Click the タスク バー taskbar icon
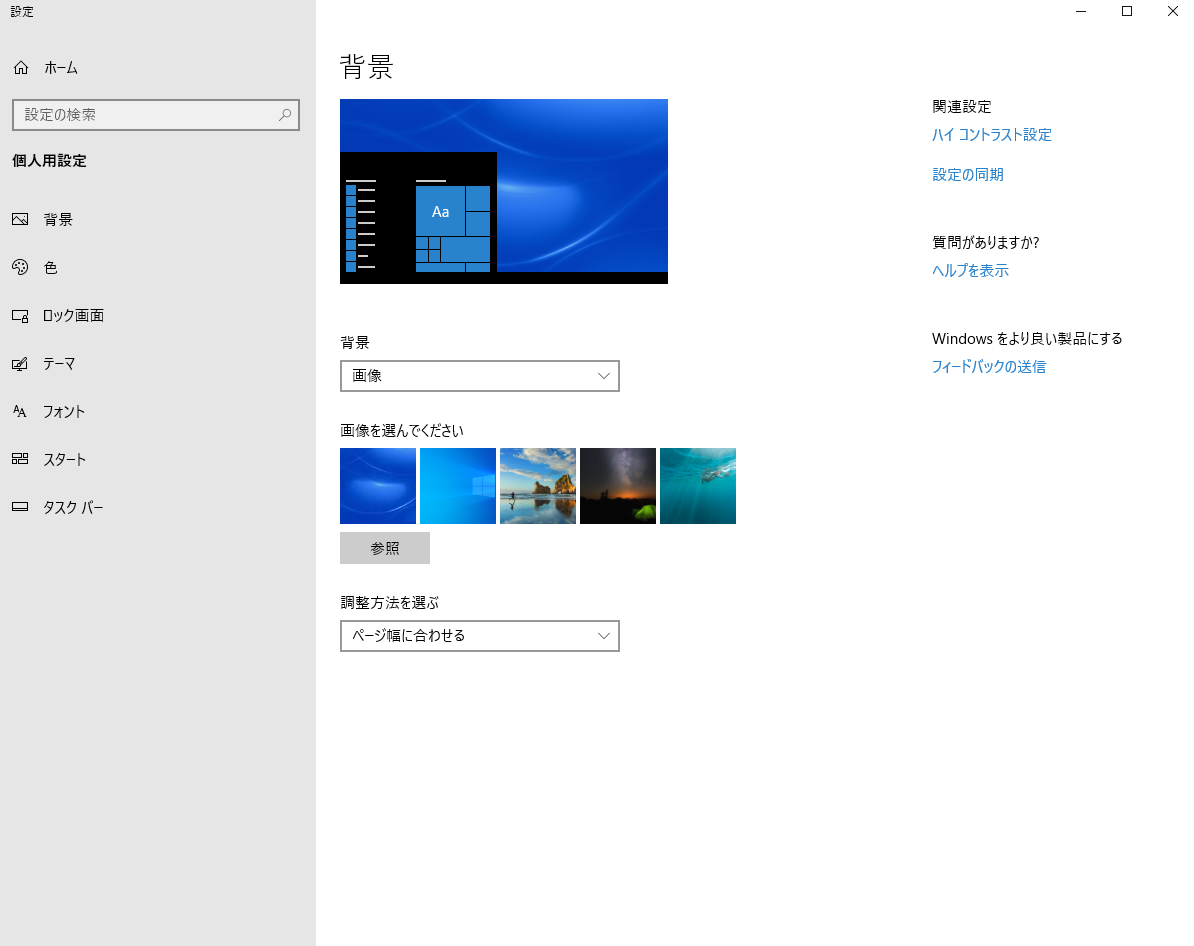 coord(20,508)
